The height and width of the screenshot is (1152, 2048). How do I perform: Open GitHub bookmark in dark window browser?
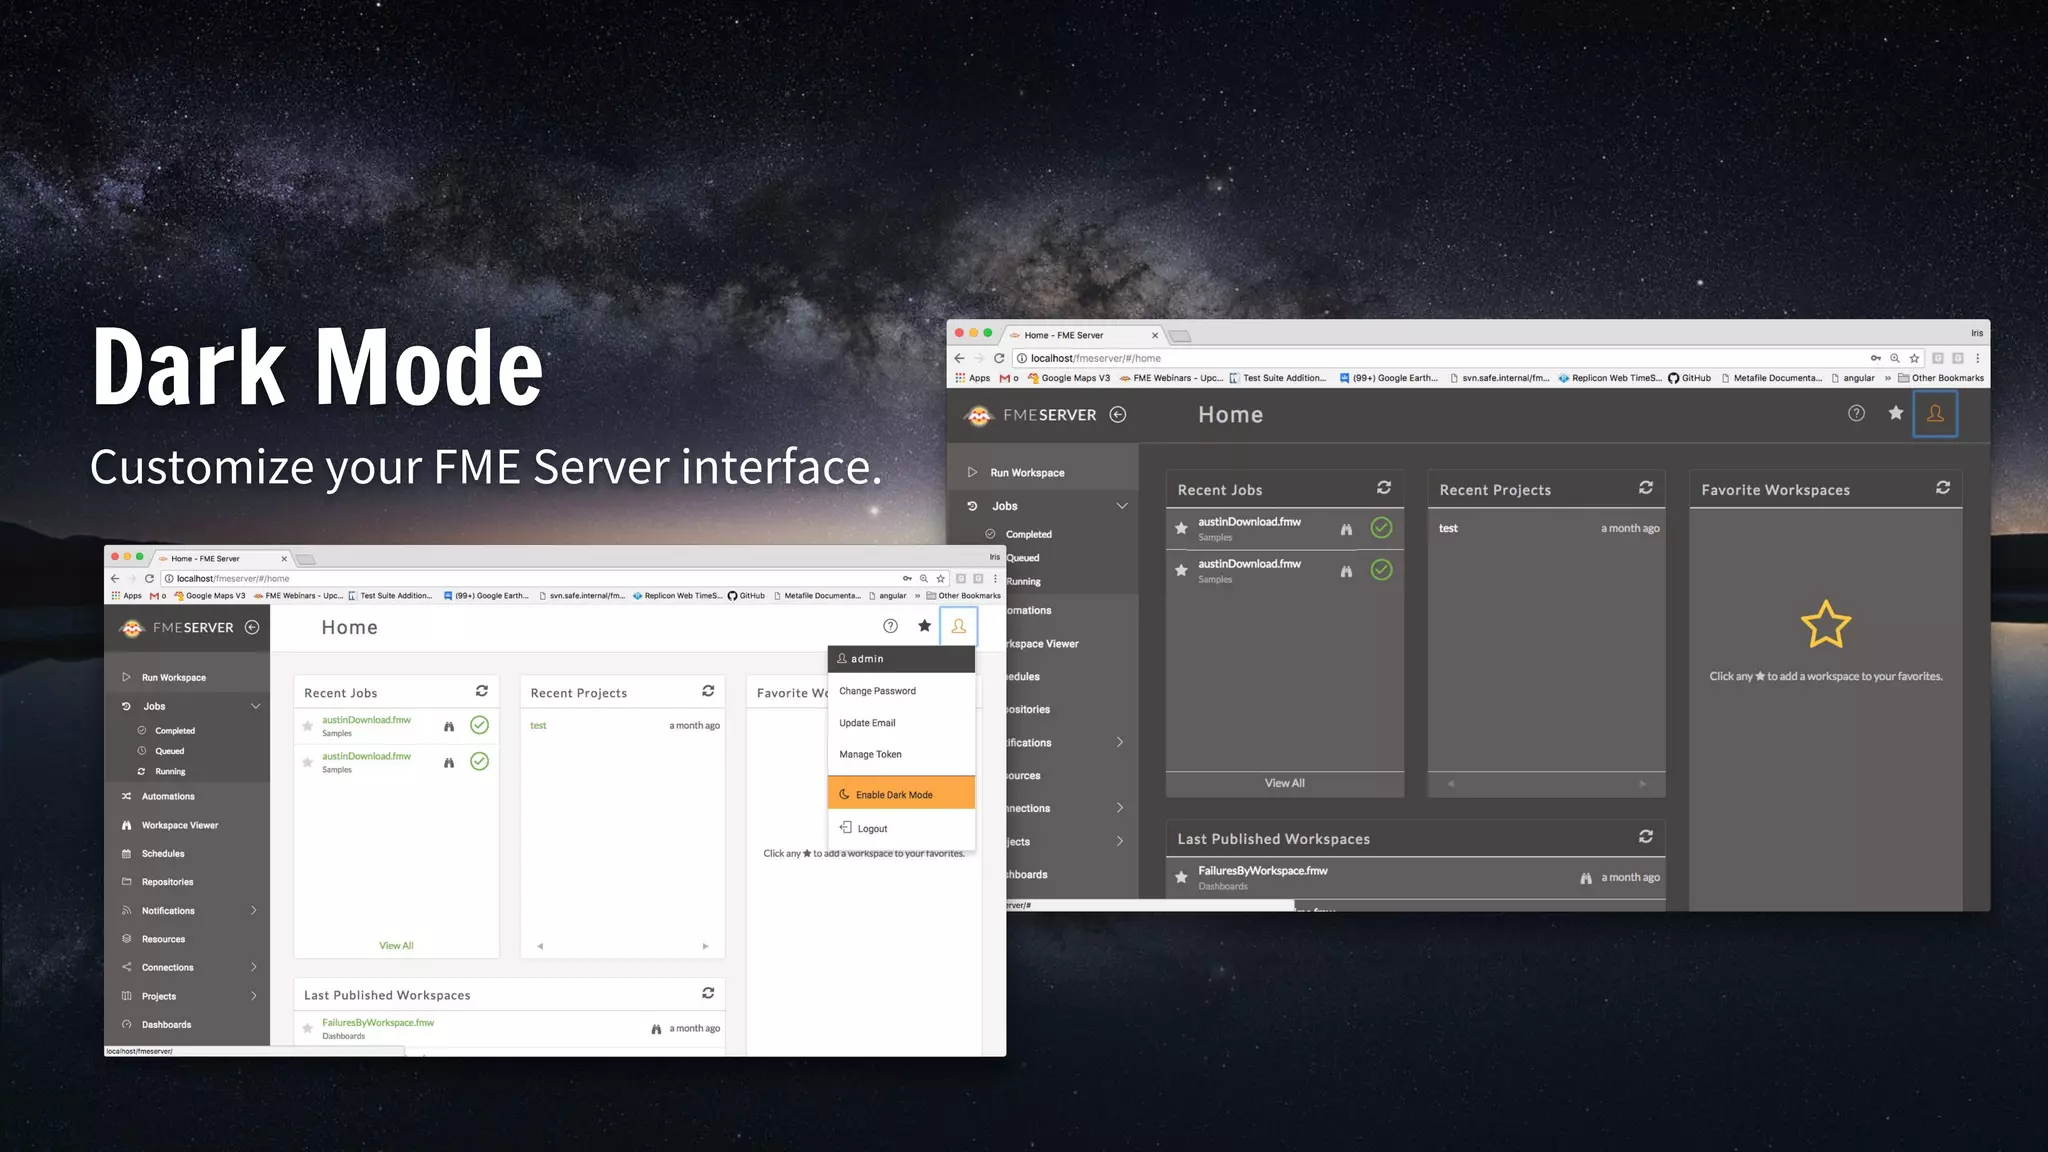(1689, 378)
